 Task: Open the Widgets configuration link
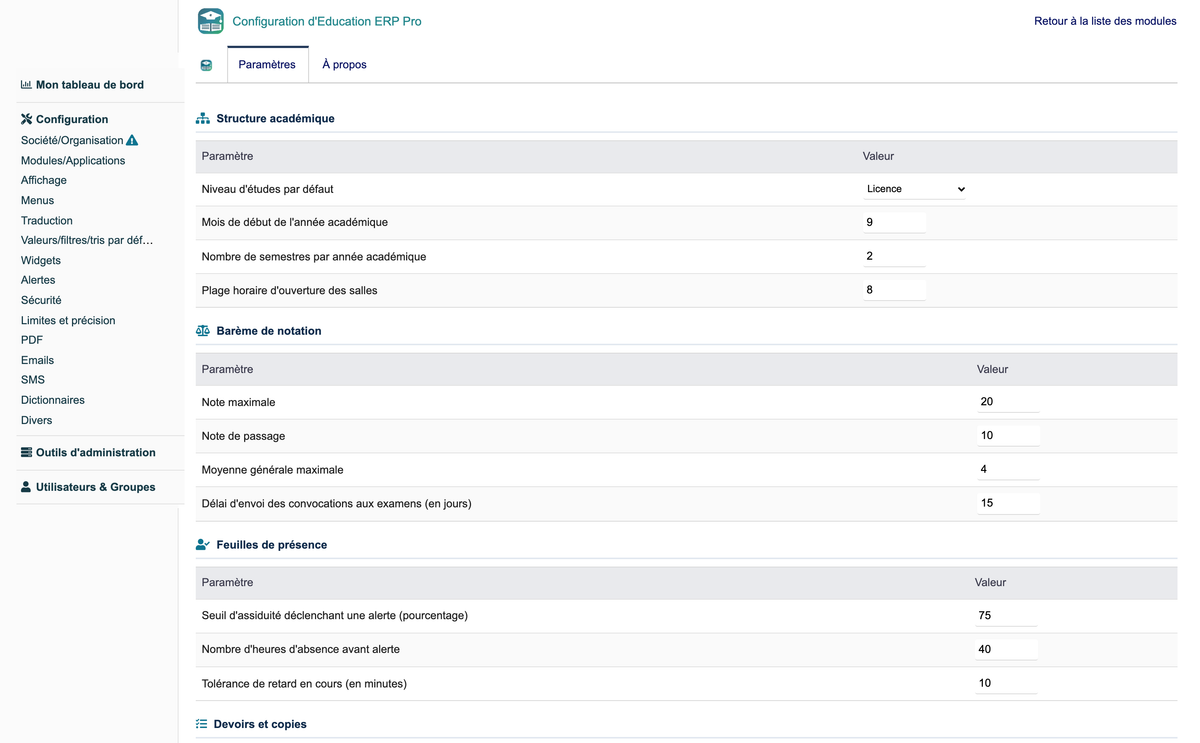click(x=41, y=260)
